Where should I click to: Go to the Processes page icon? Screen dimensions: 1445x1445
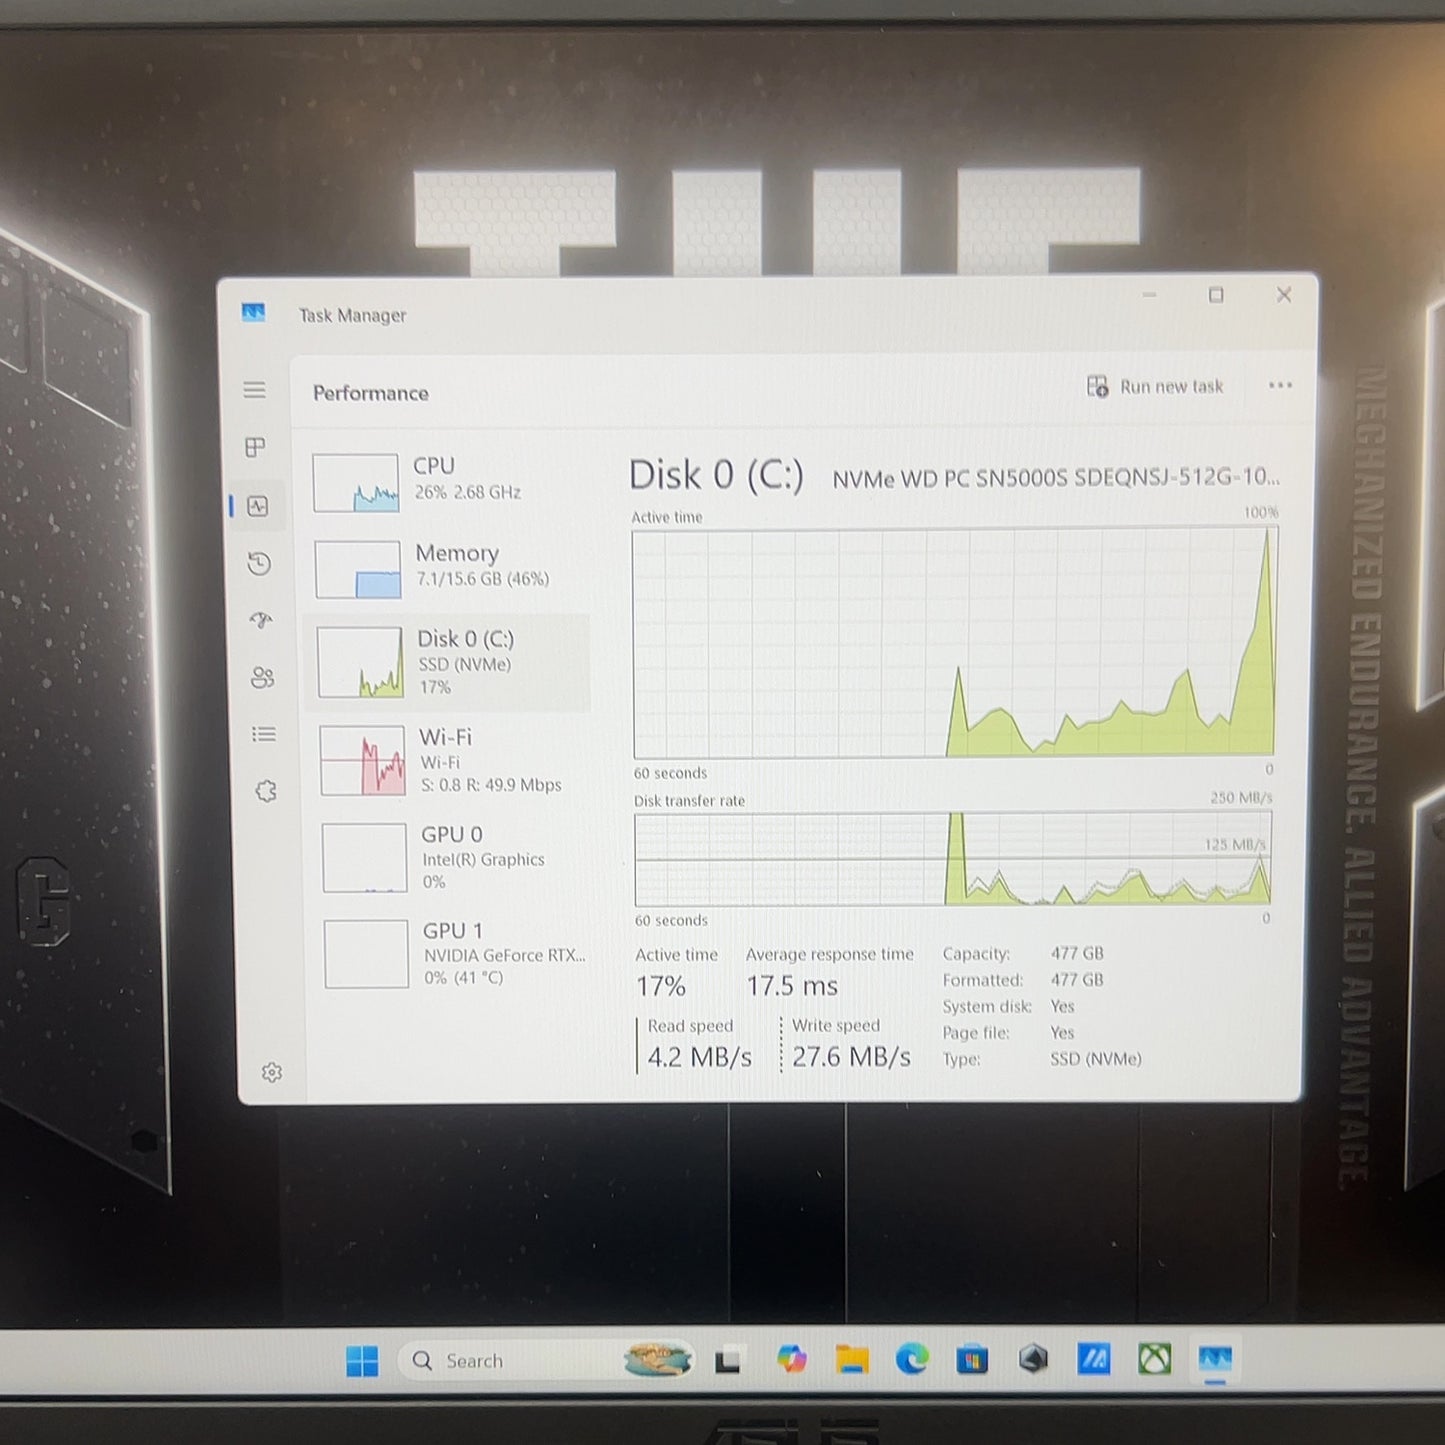pos(255,447)
